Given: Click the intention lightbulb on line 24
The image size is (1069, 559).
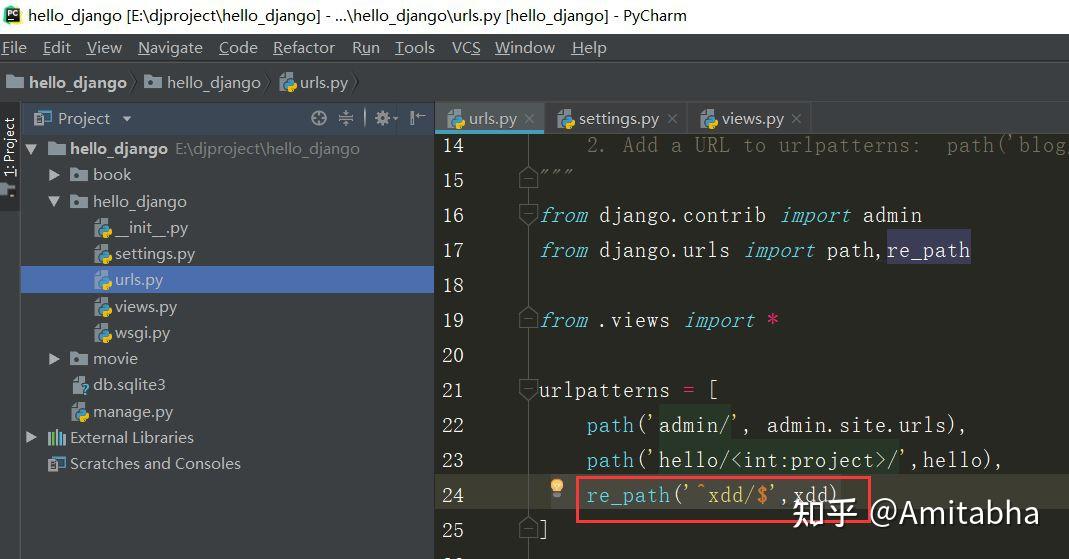Looking at the screenshot, I should [557, 488].
